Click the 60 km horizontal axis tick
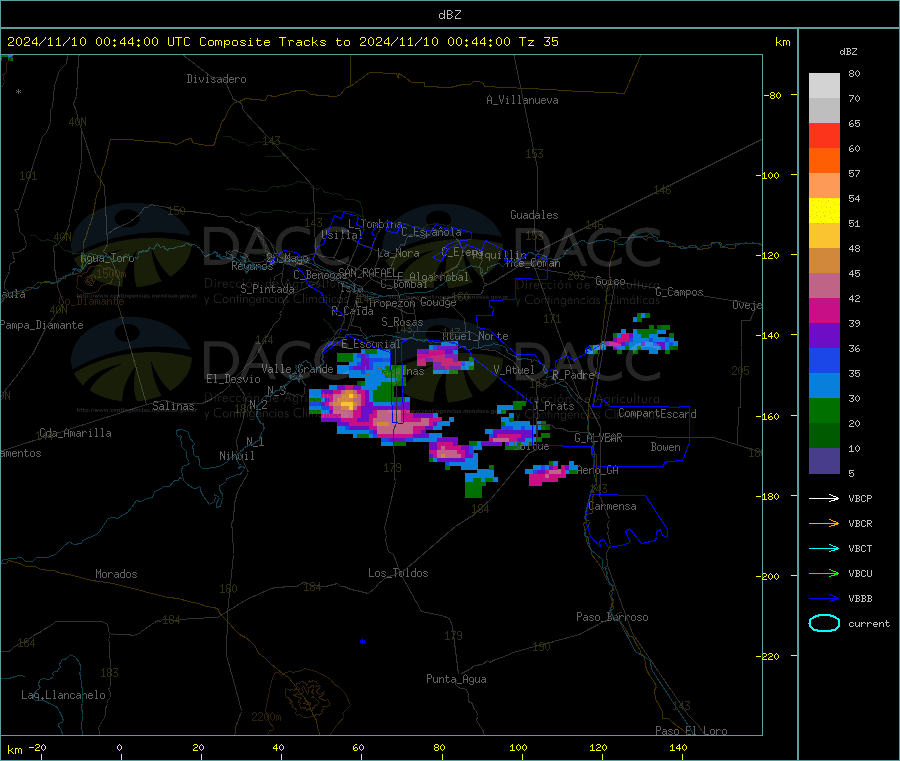The height and width of the screenshot is (761, 900). coord(358,748)
